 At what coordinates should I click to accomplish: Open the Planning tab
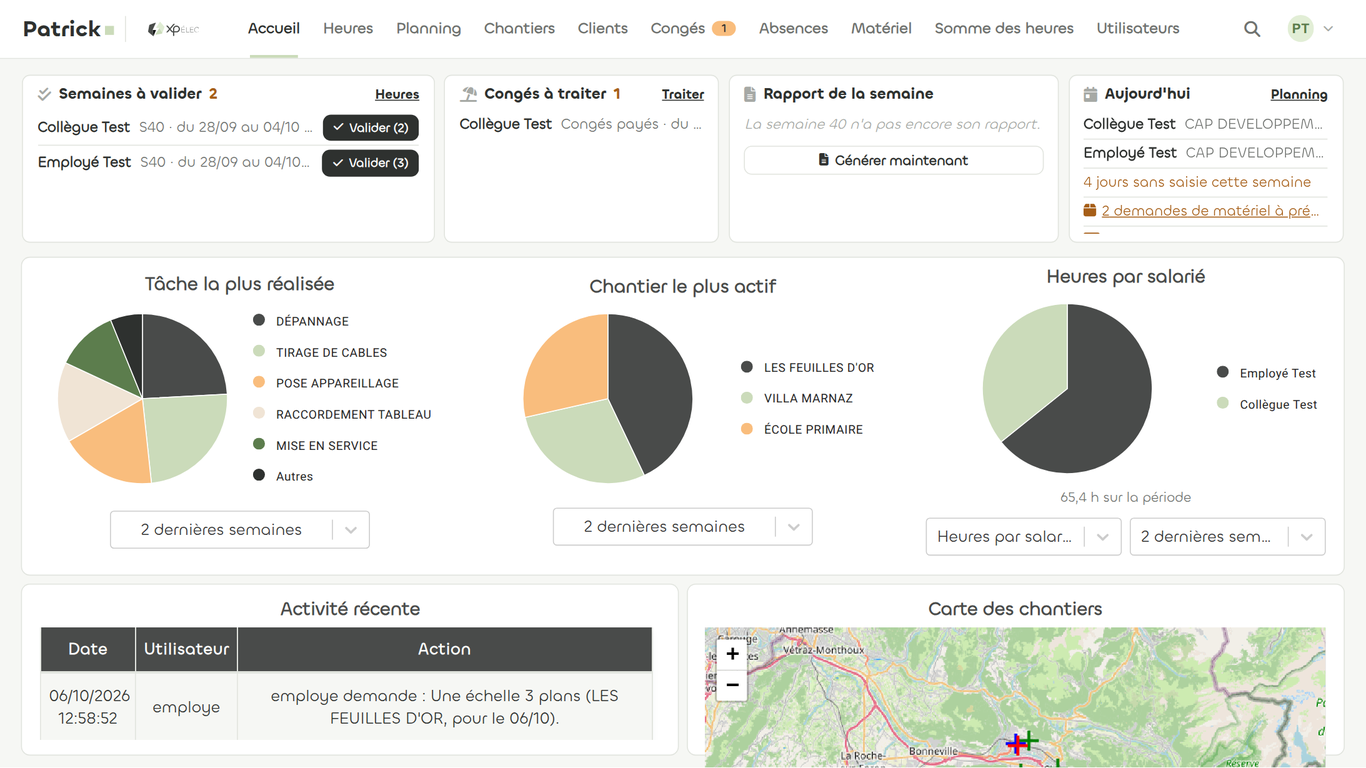pos(428,29)
